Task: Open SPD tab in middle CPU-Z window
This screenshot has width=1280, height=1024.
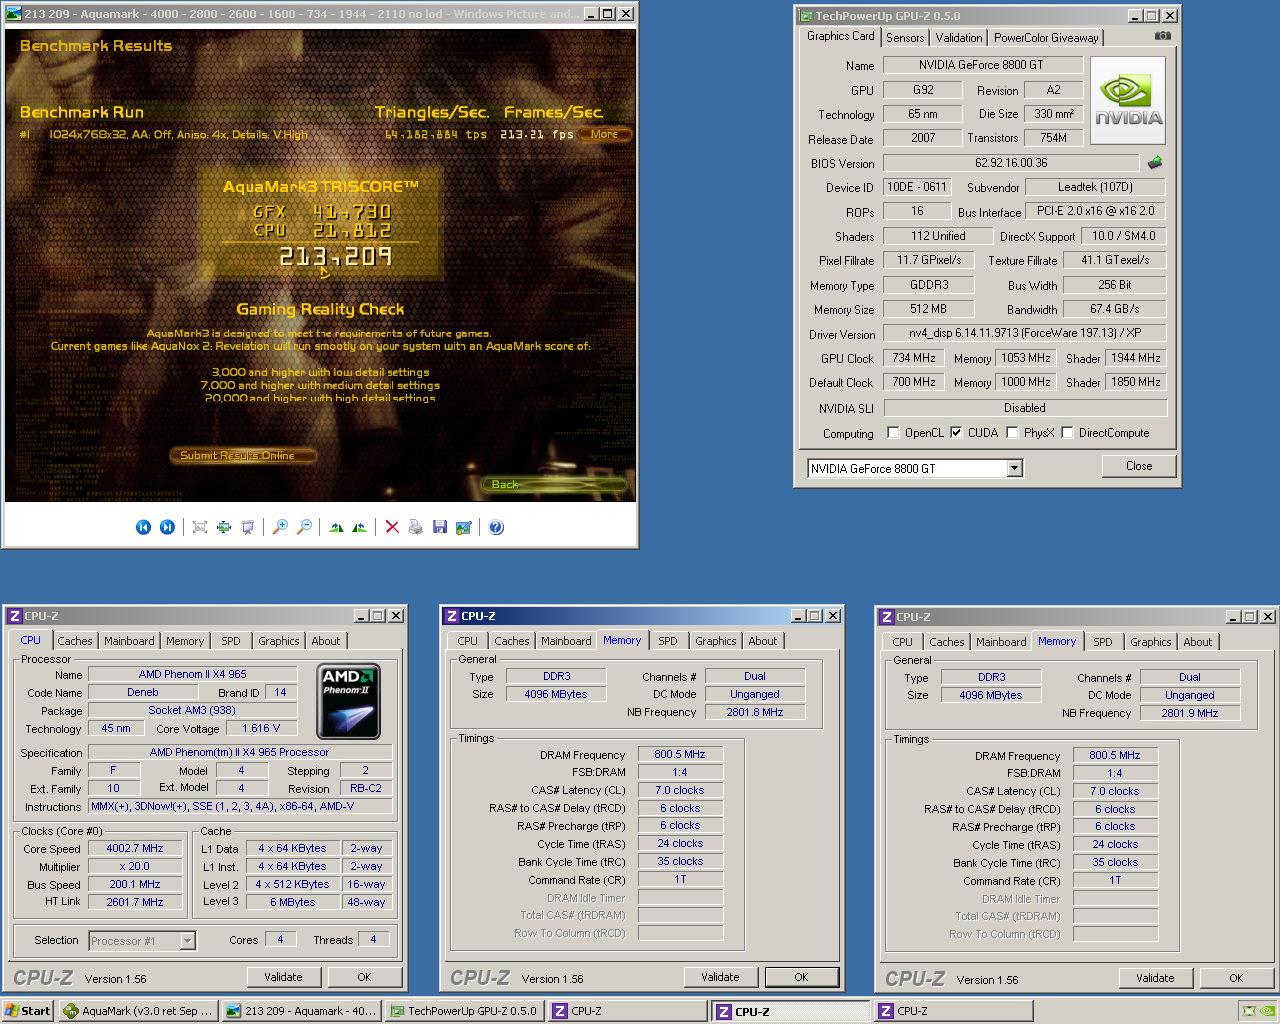Action: coord(668,641)
